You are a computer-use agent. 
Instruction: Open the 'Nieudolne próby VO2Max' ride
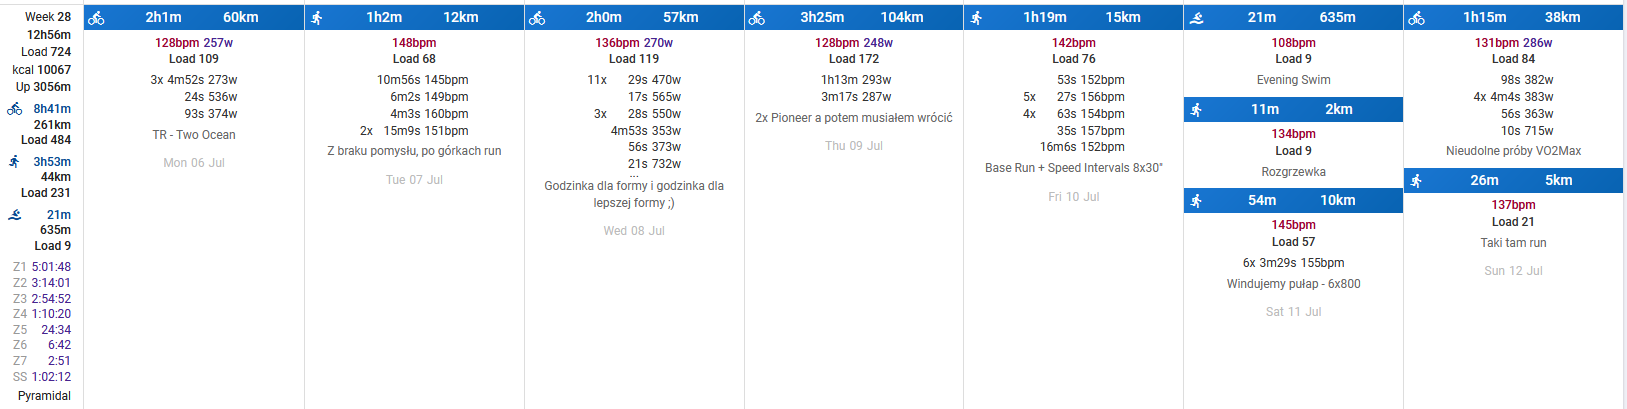coord(1513,151)
